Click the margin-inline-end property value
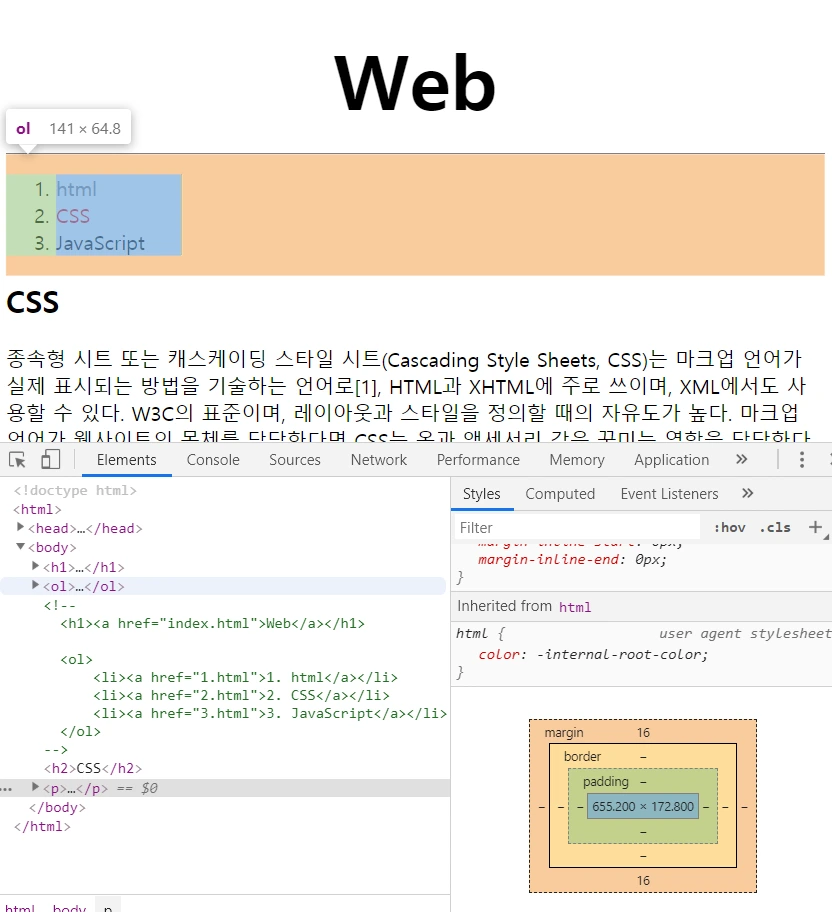The height and width of the screenshot is (912, 832). point(650,560)
